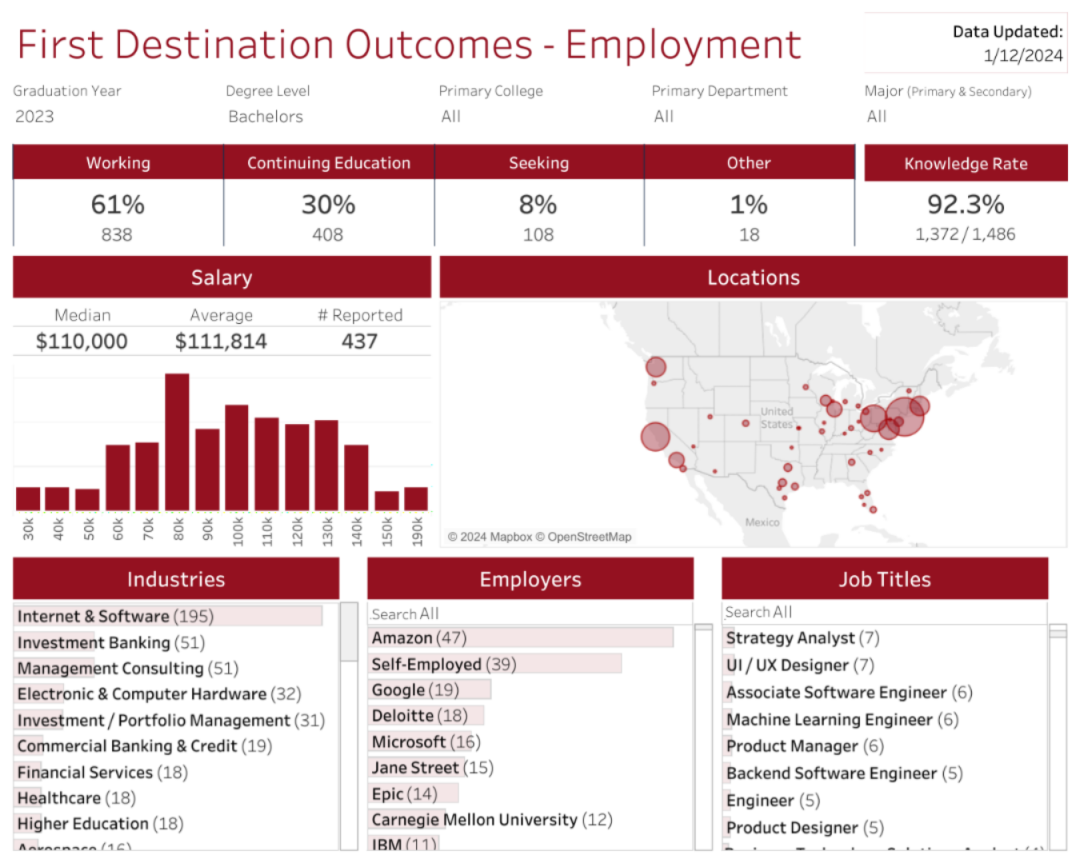
Task: Open the Mapbox attribution link
Action: pos(508,537)
